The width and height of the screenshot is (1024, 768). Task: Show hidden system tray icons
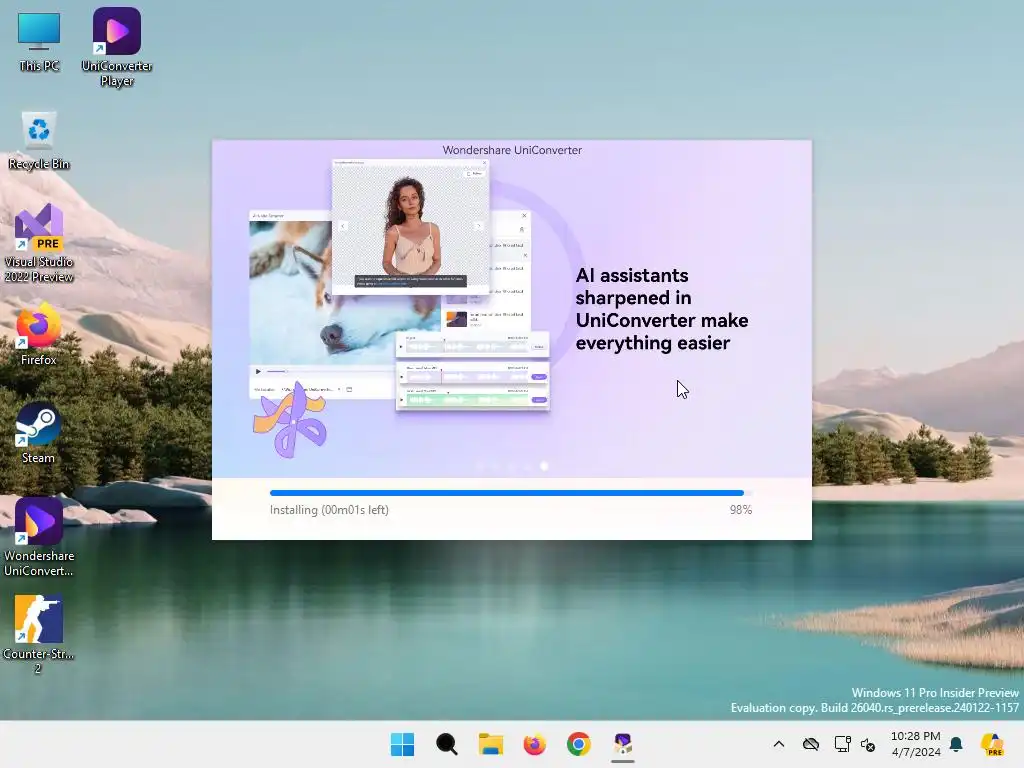click(x=778, y=744)
